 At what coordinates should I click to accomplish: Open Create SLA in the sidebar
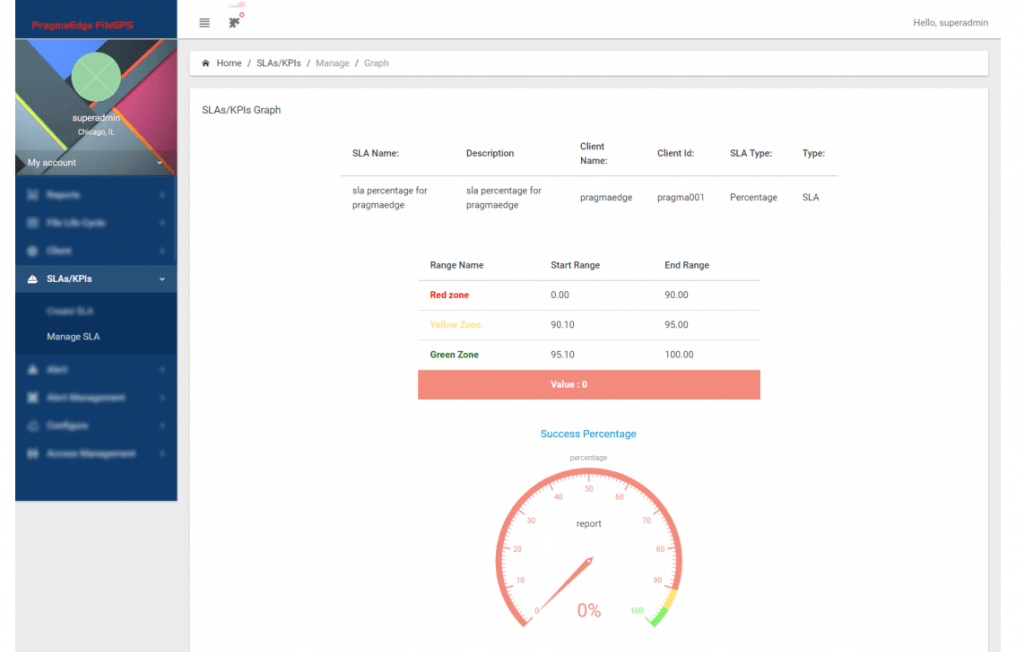point(70,311)
